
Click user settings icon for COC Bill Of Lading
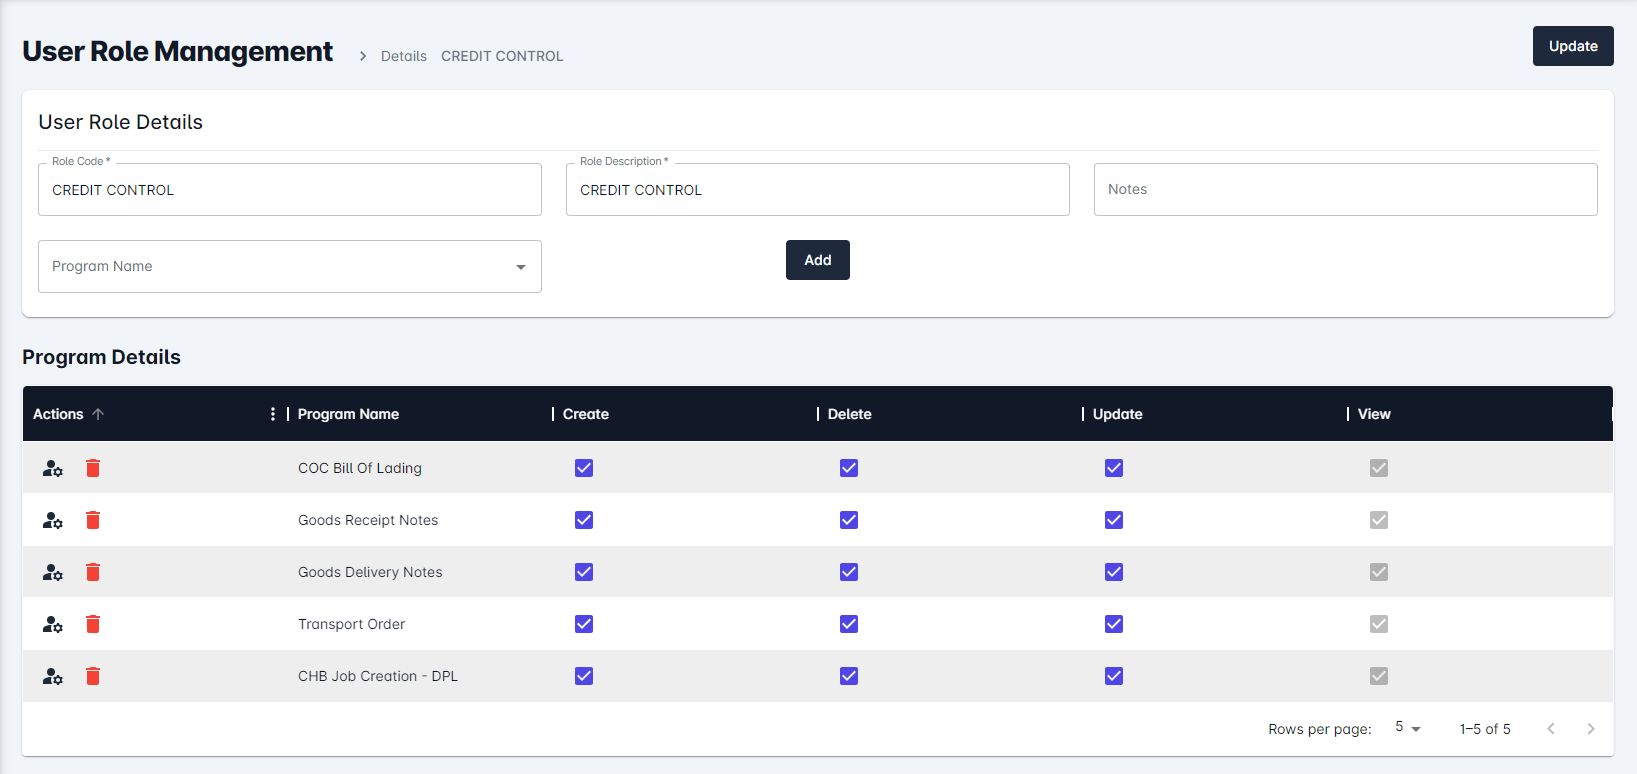pos(53,468)
